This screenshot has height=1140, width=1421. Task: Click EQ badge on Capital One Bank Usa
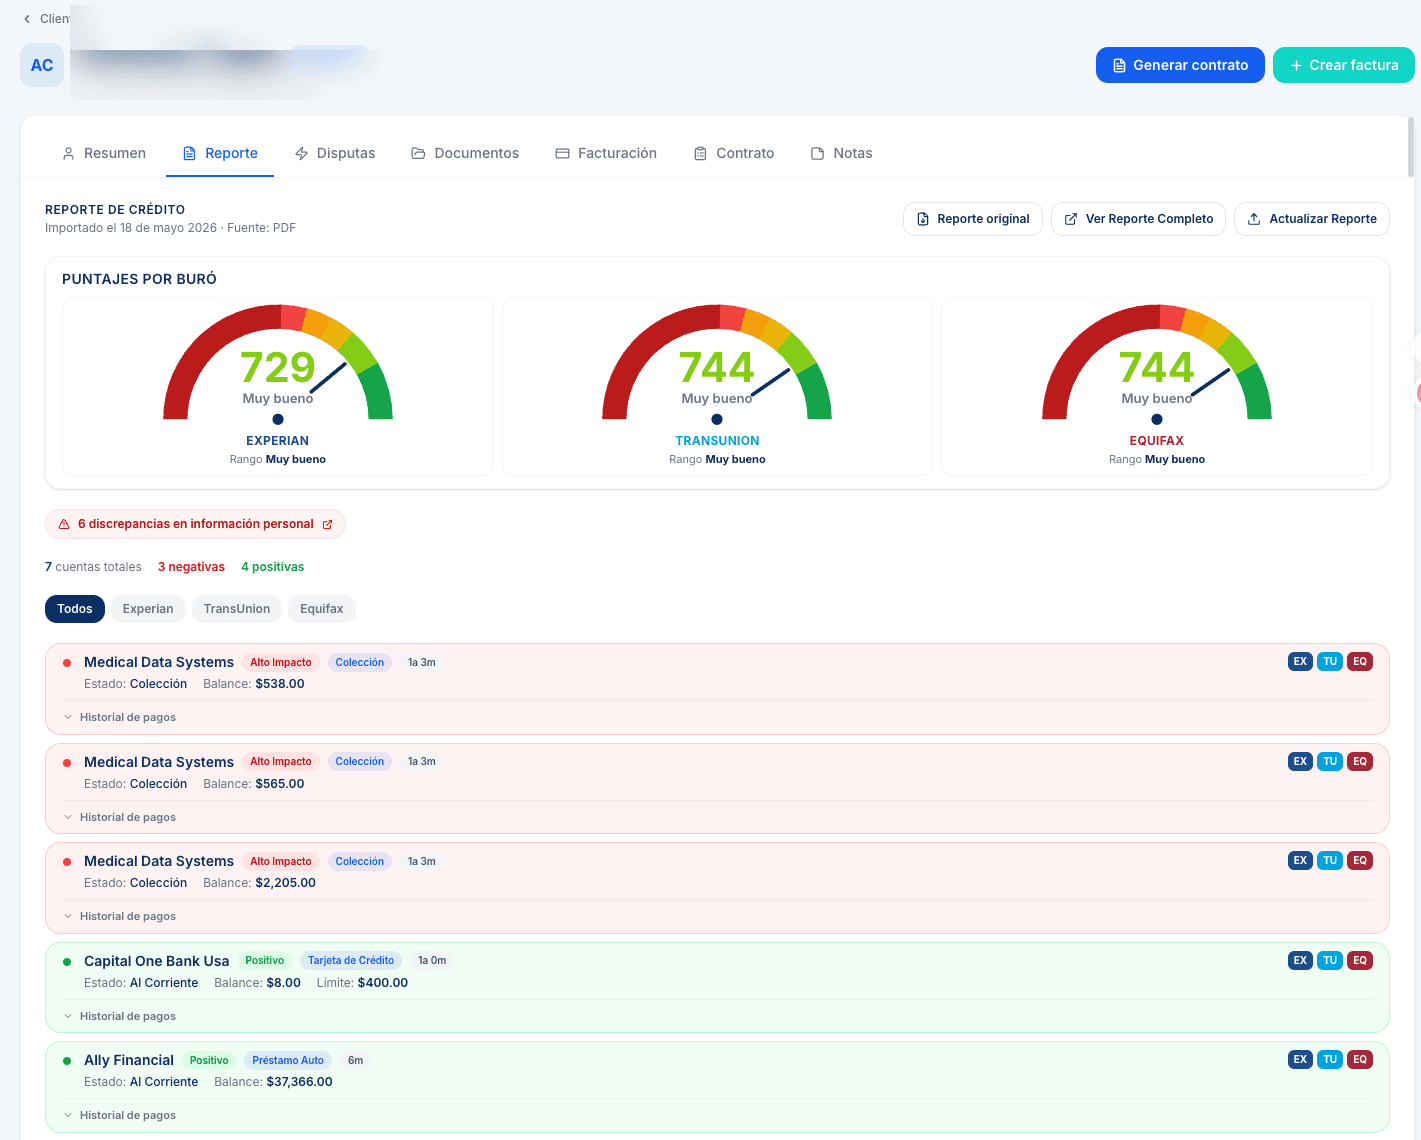coord(1360,960)
